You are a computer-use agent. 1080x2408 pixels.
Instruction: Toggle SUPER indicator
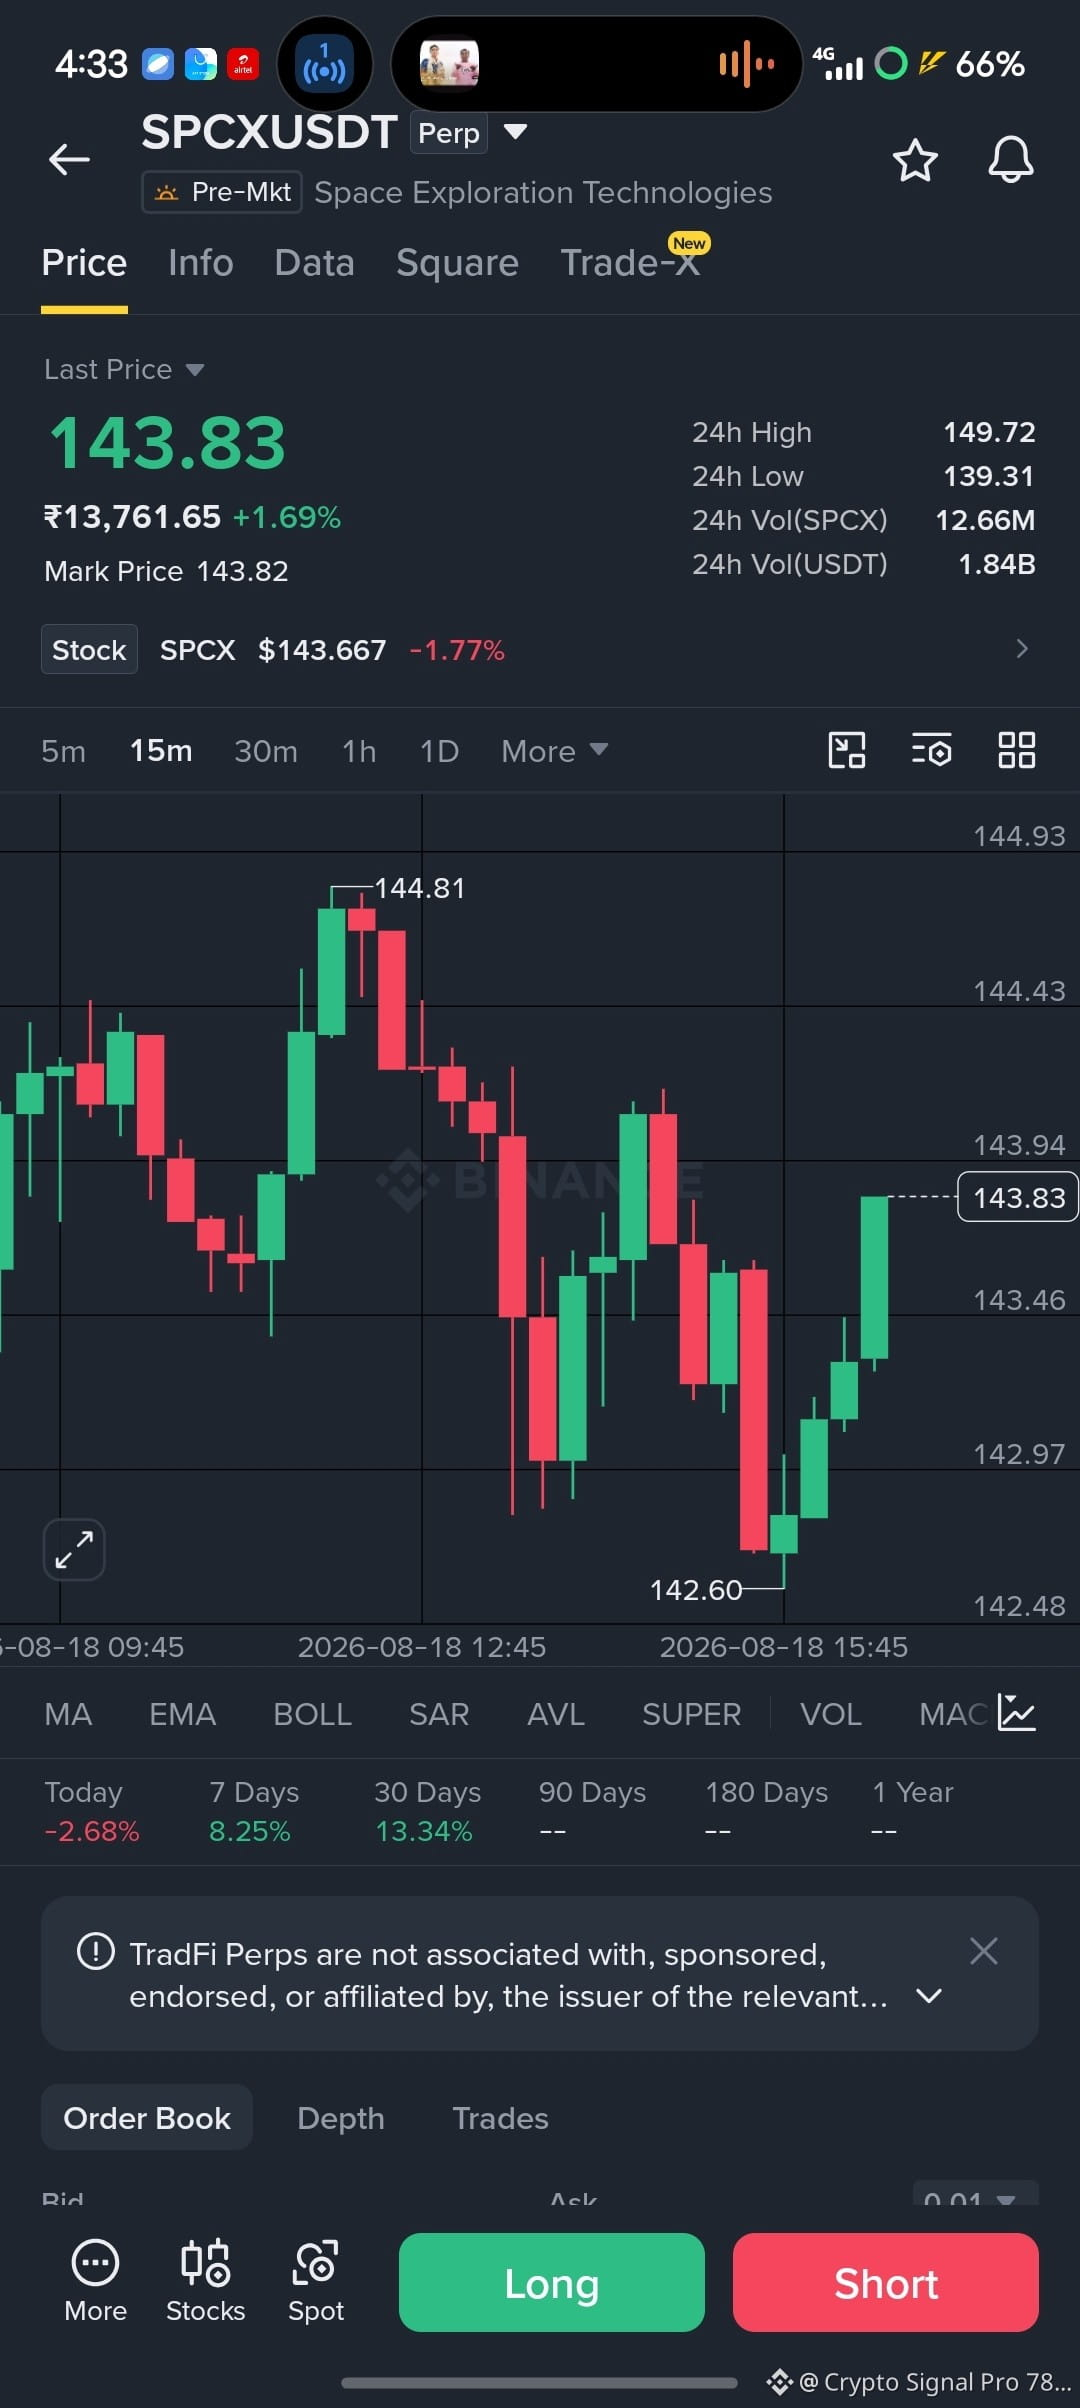[x=691, y=1714]
